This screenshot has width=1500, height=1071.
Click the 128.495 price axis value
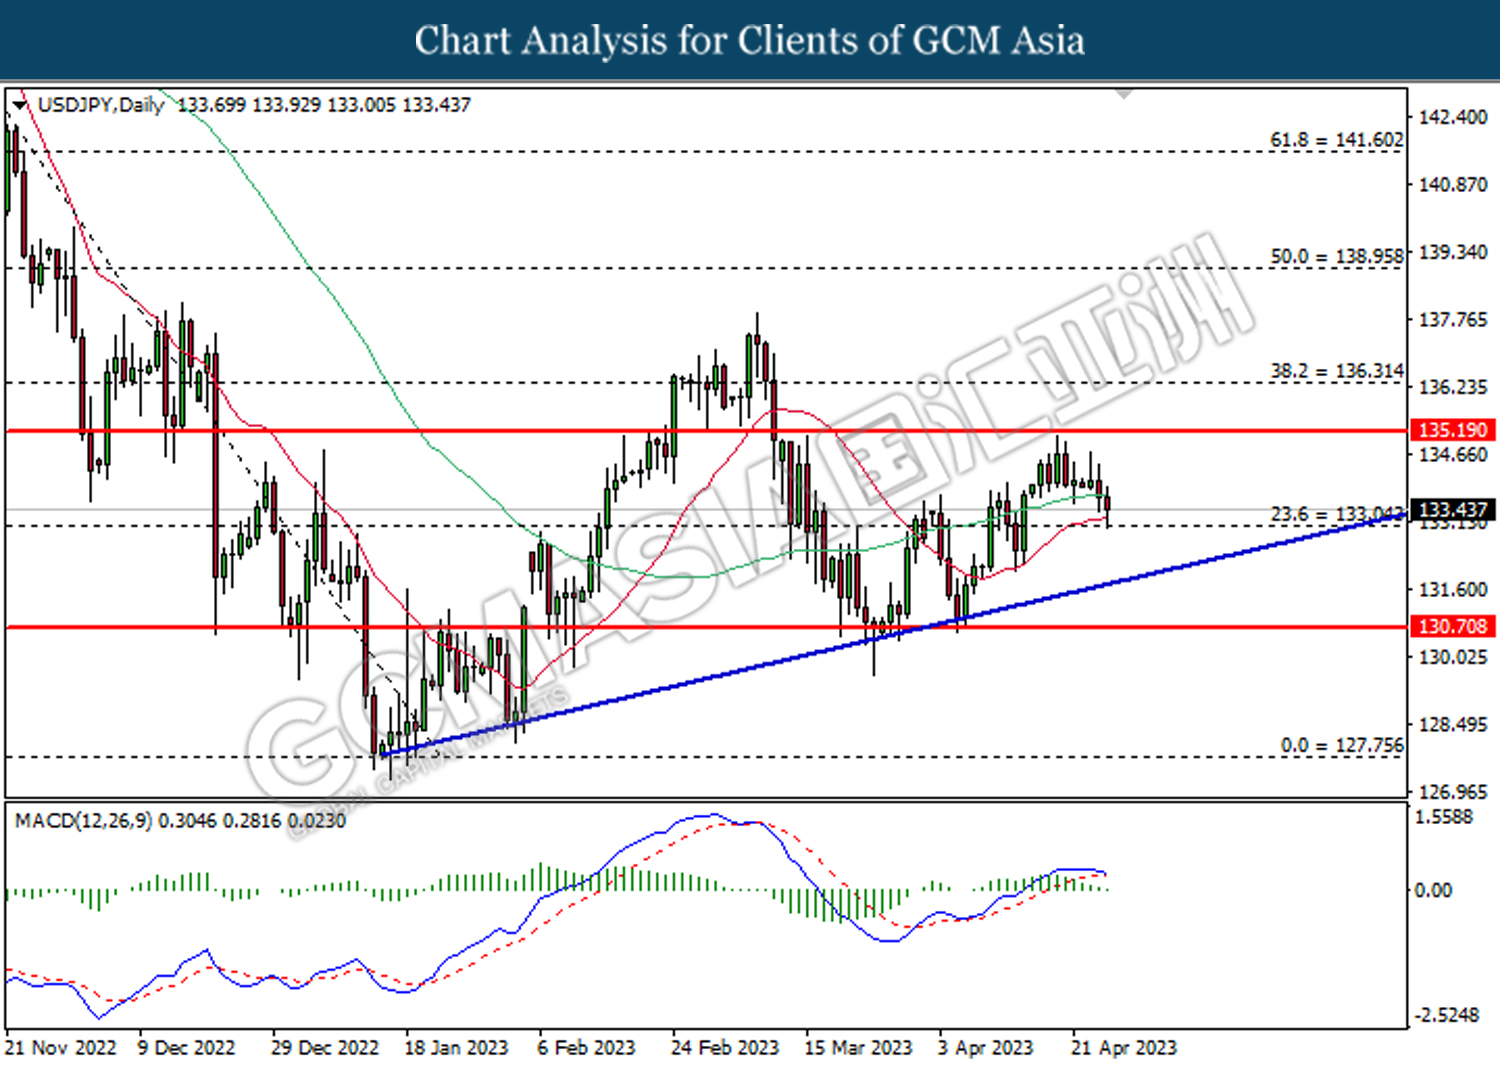coord(1453,724)
